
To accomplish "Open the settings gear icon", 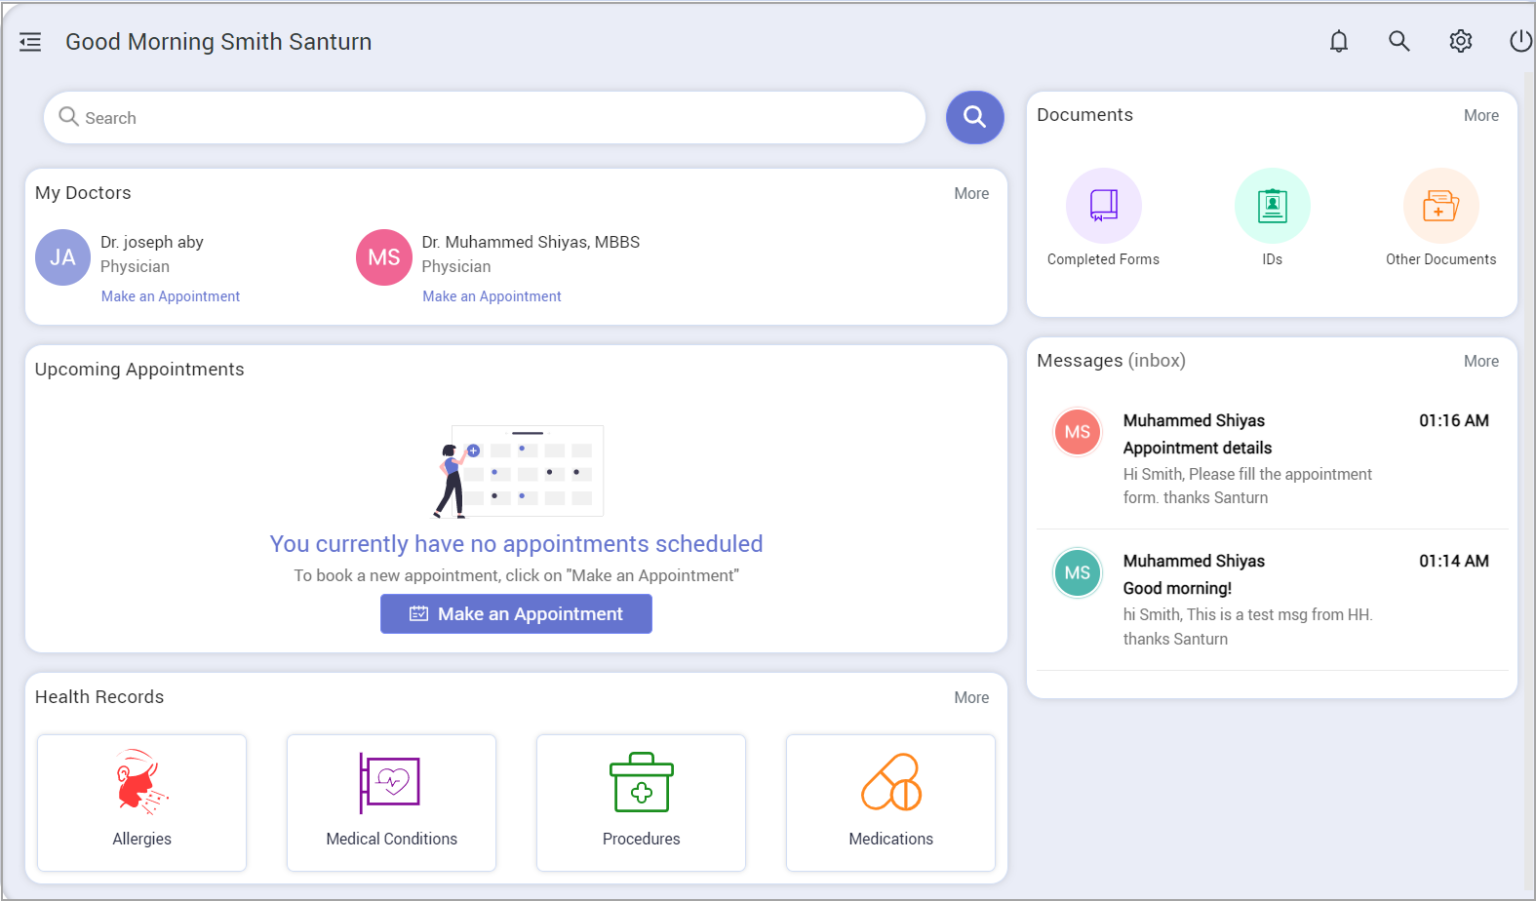I will coord(1460,41).
